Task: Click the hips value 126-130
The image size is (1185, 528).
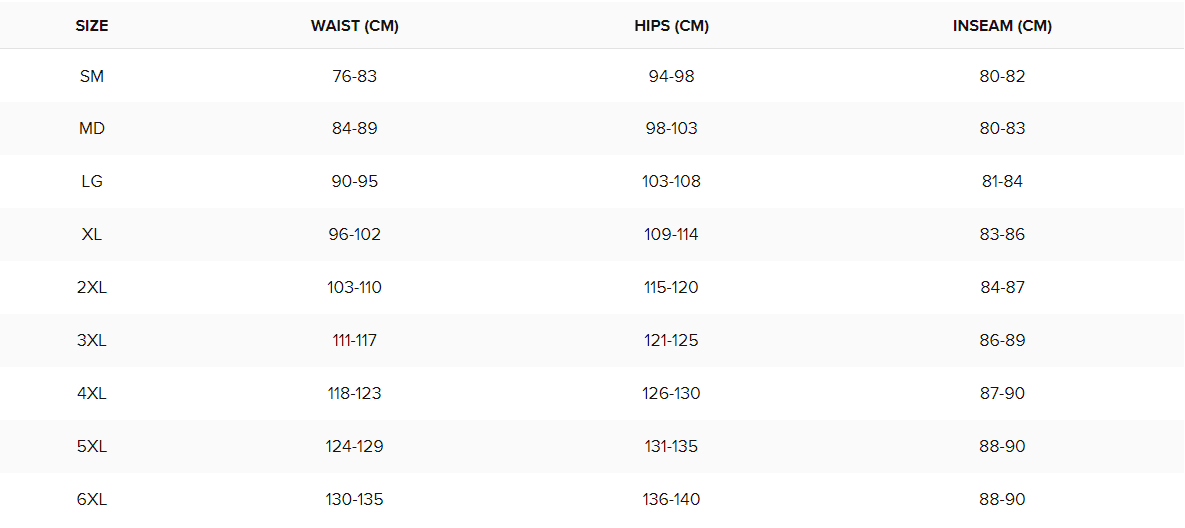Action: pyautogui.click(x=672, y=394)
